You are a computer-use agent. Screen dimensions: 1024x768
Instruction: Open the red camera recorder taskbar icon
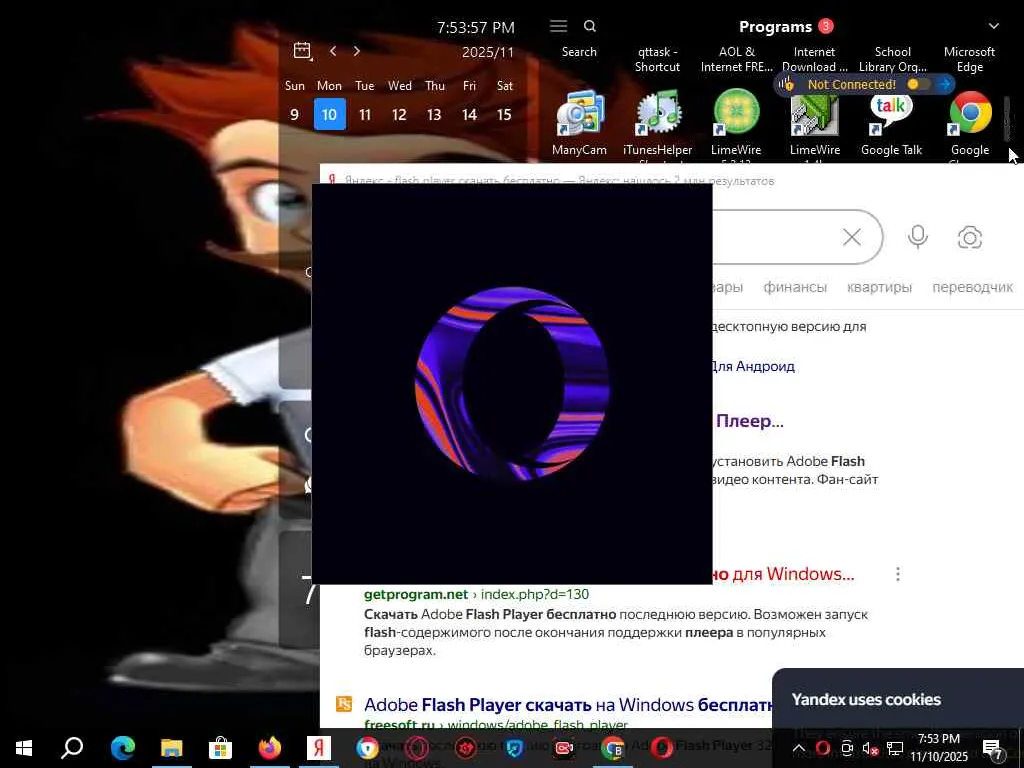pos(564,748)
